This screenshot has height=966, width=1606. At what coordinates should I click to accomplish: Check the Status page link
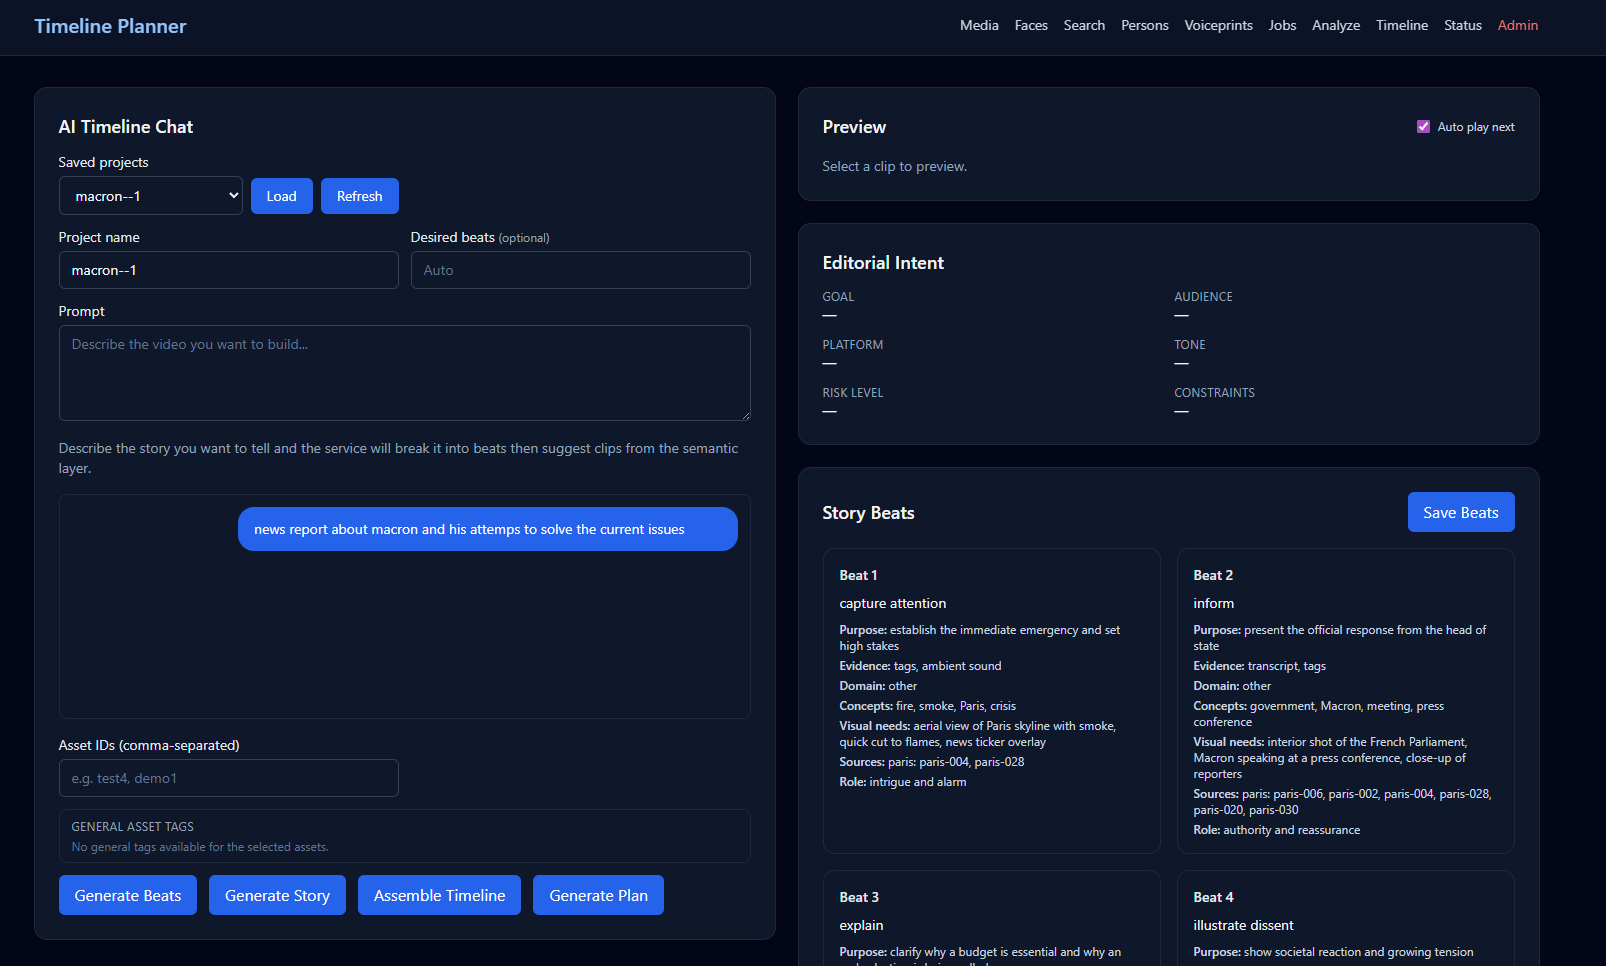click(1462, 25)
